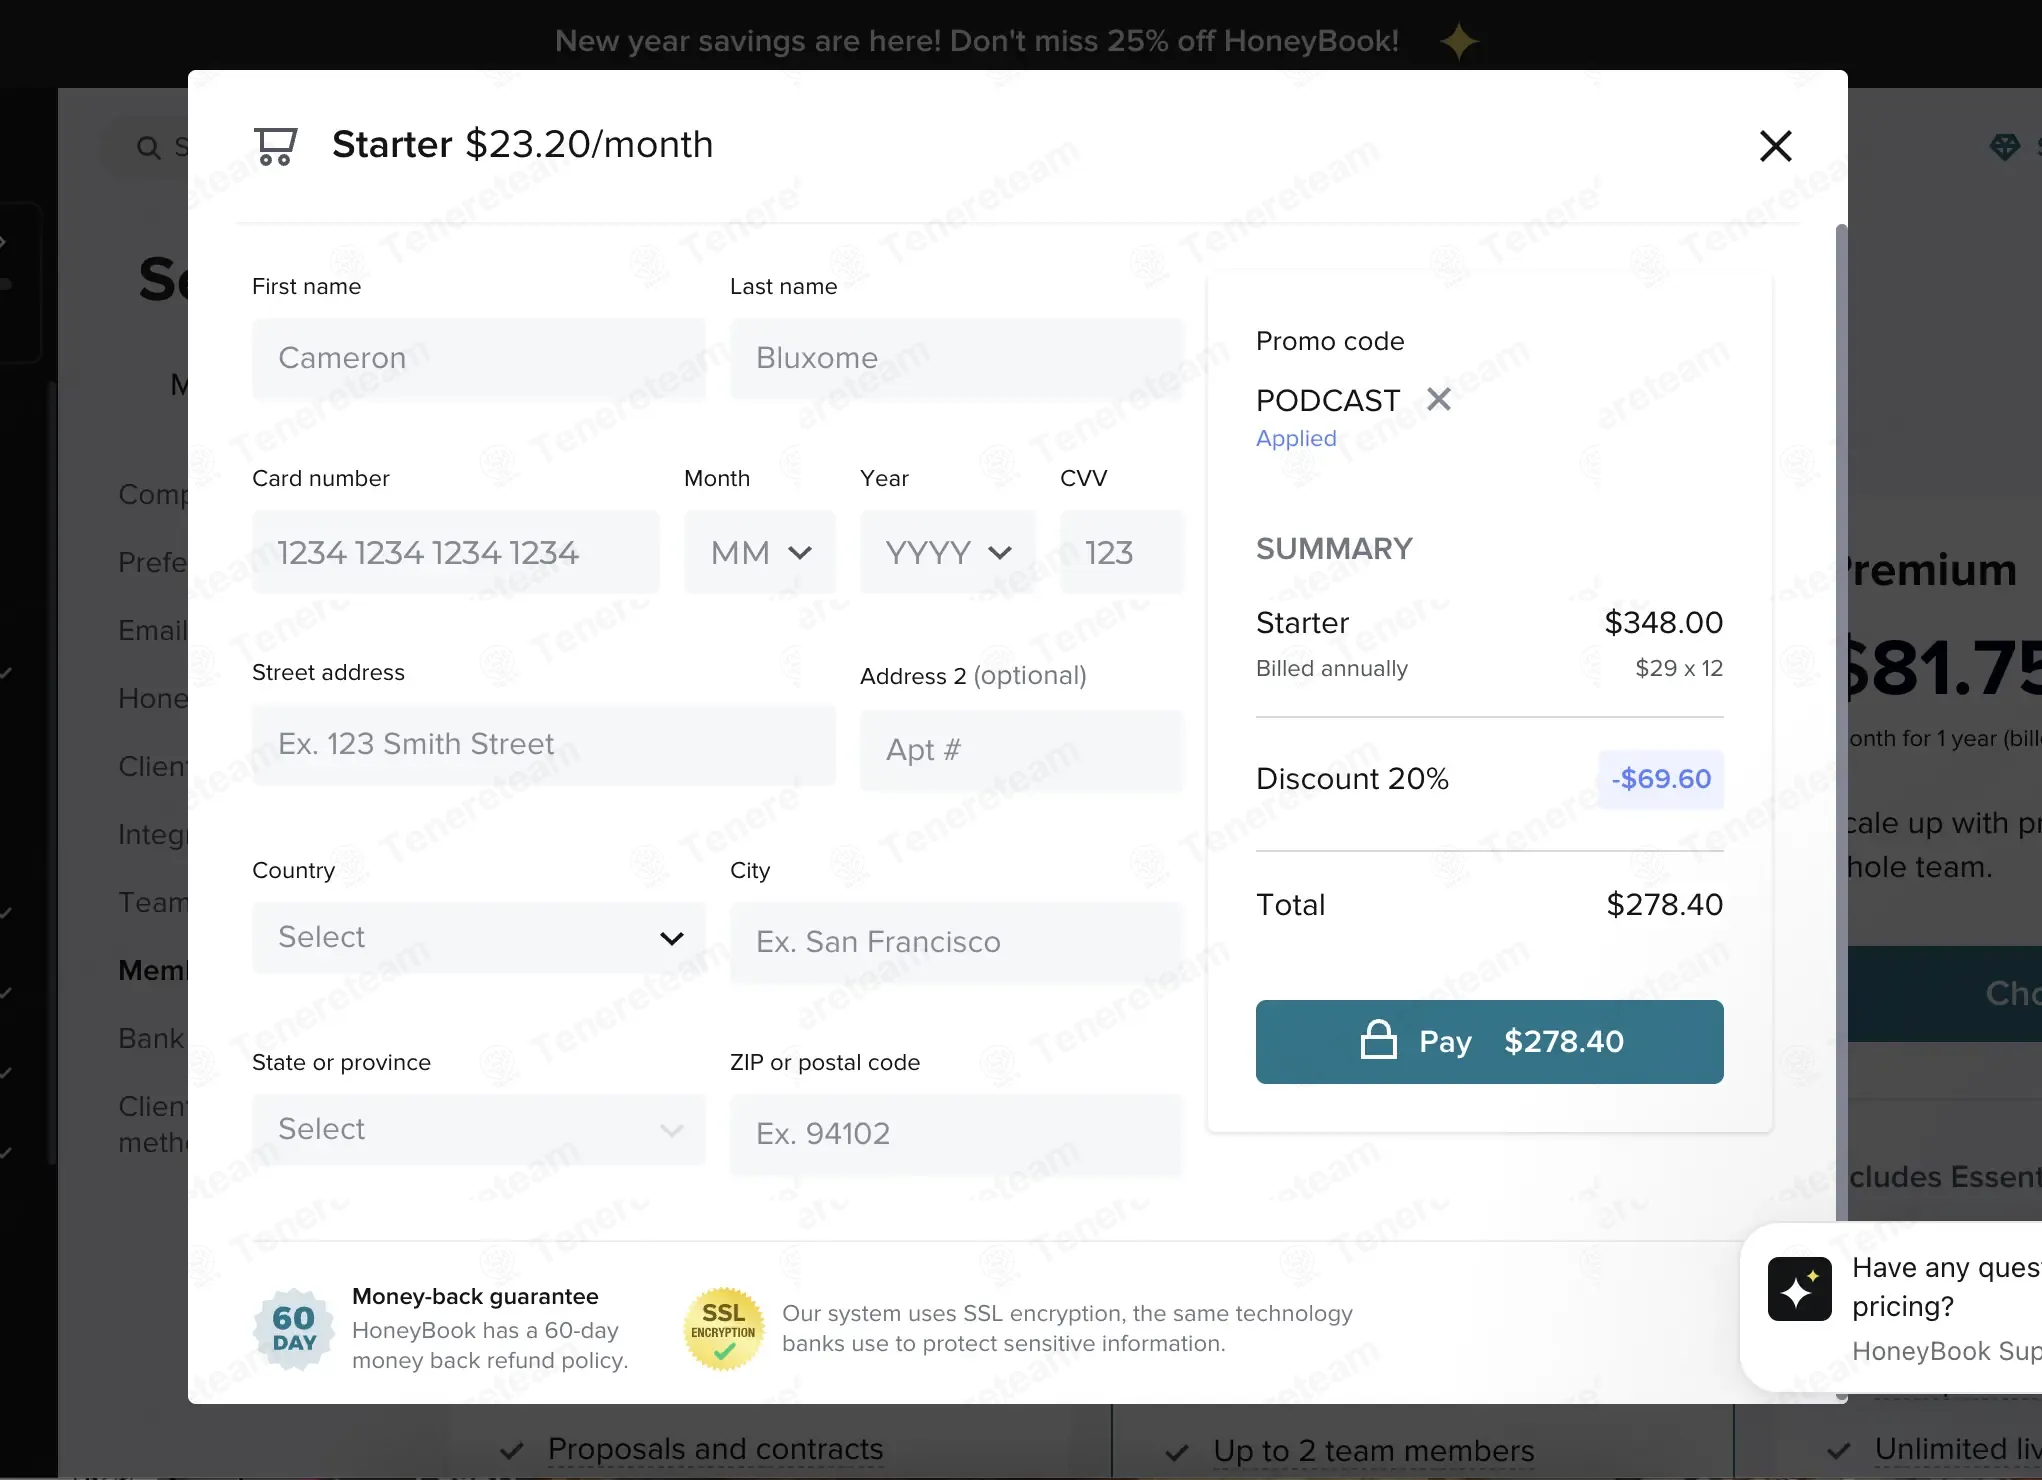Click the -$69.60 discount amount
2042x1480 pixels.
[1661, 778]
